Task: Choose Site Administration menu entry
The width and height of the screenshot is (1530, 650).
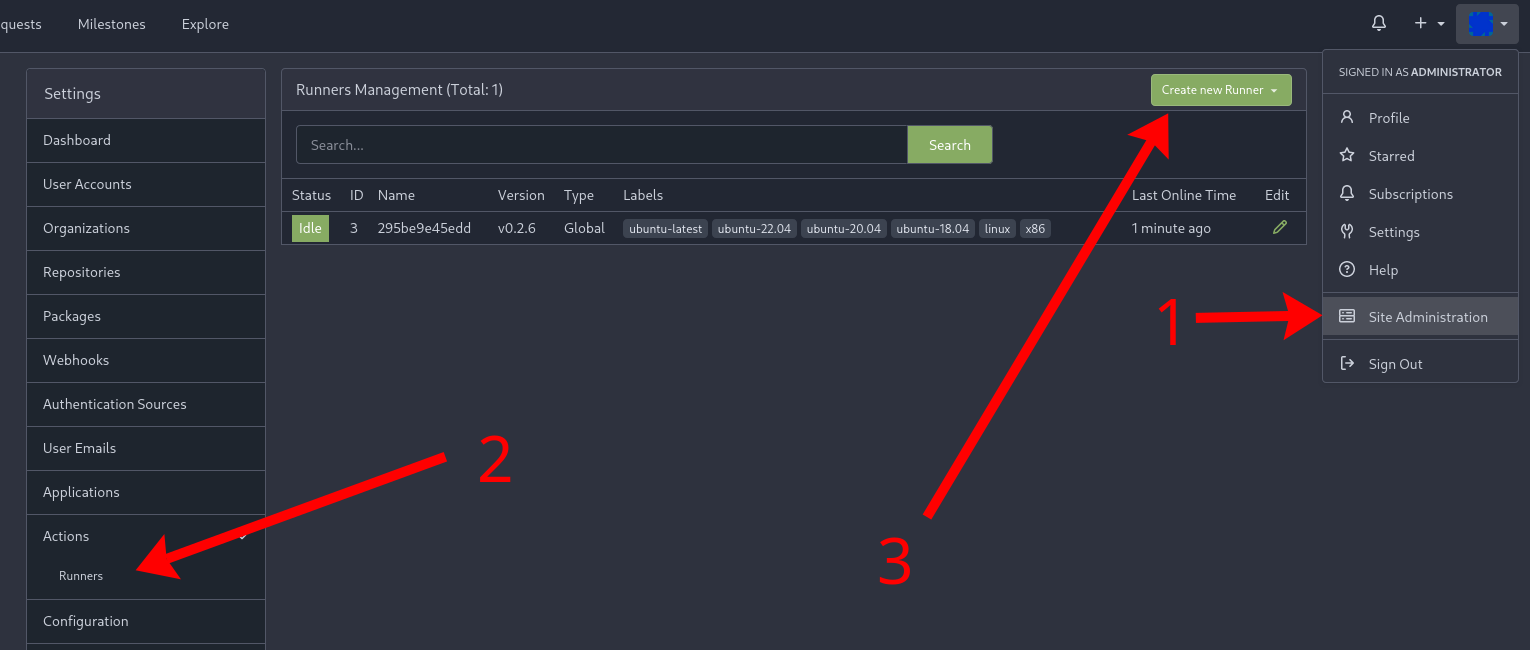Action: pyautogui.click(x=1427, y=317)
